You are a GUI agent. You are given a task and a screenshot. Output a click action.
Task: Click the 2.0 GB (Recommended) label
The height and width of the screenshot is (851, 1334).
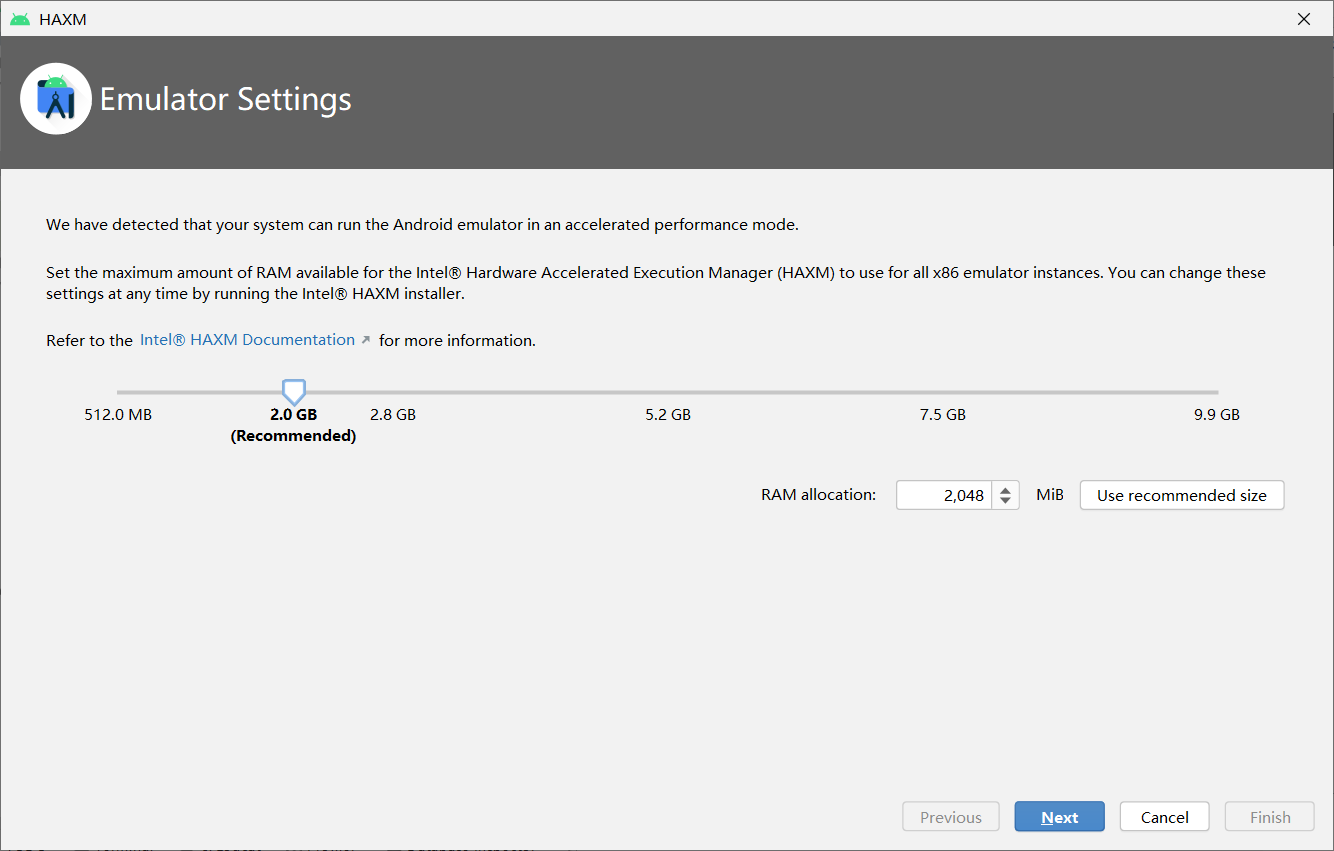point(293,425)
